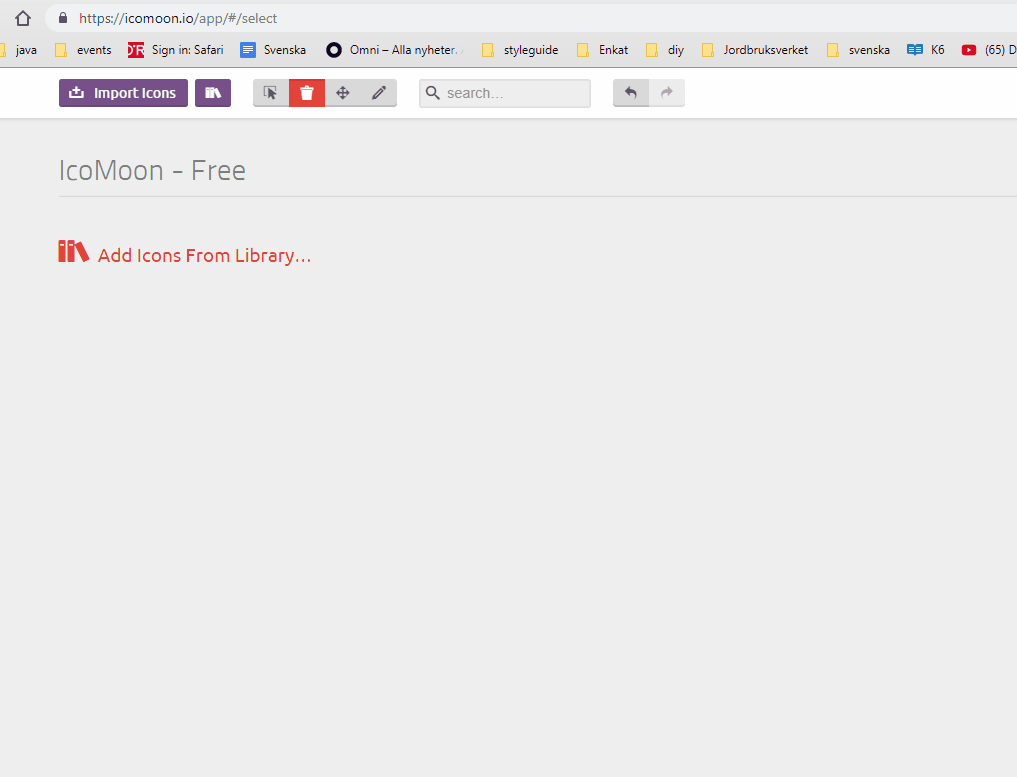This screenshot has height=777, width=1017.
Task: View site security lock info
Action: (x=63, y=18)
